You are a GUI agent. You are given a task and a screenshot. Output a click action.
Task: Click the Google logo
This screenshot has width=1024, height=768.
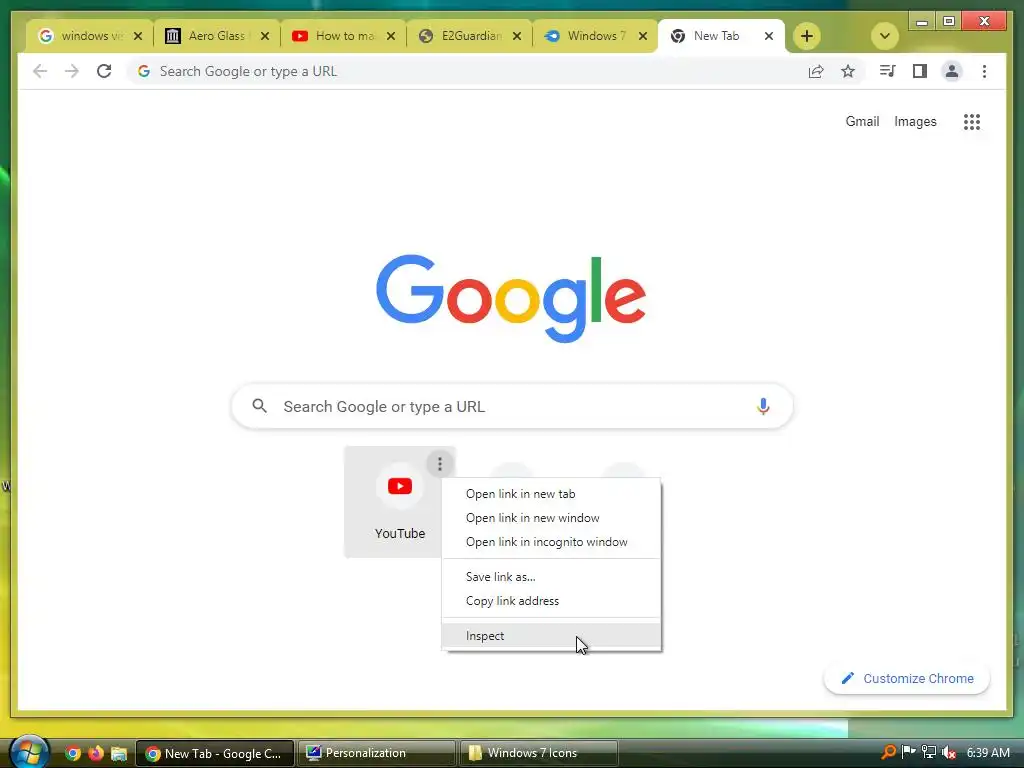(x=511, y=298)
